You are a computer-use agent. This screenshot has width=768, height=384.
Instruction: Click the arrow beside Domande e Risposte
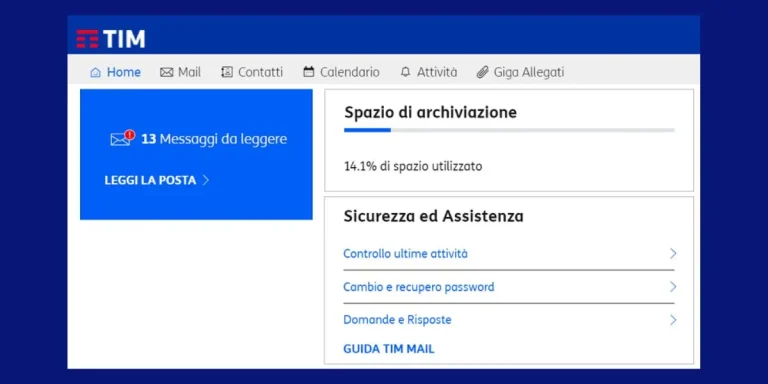673,320
